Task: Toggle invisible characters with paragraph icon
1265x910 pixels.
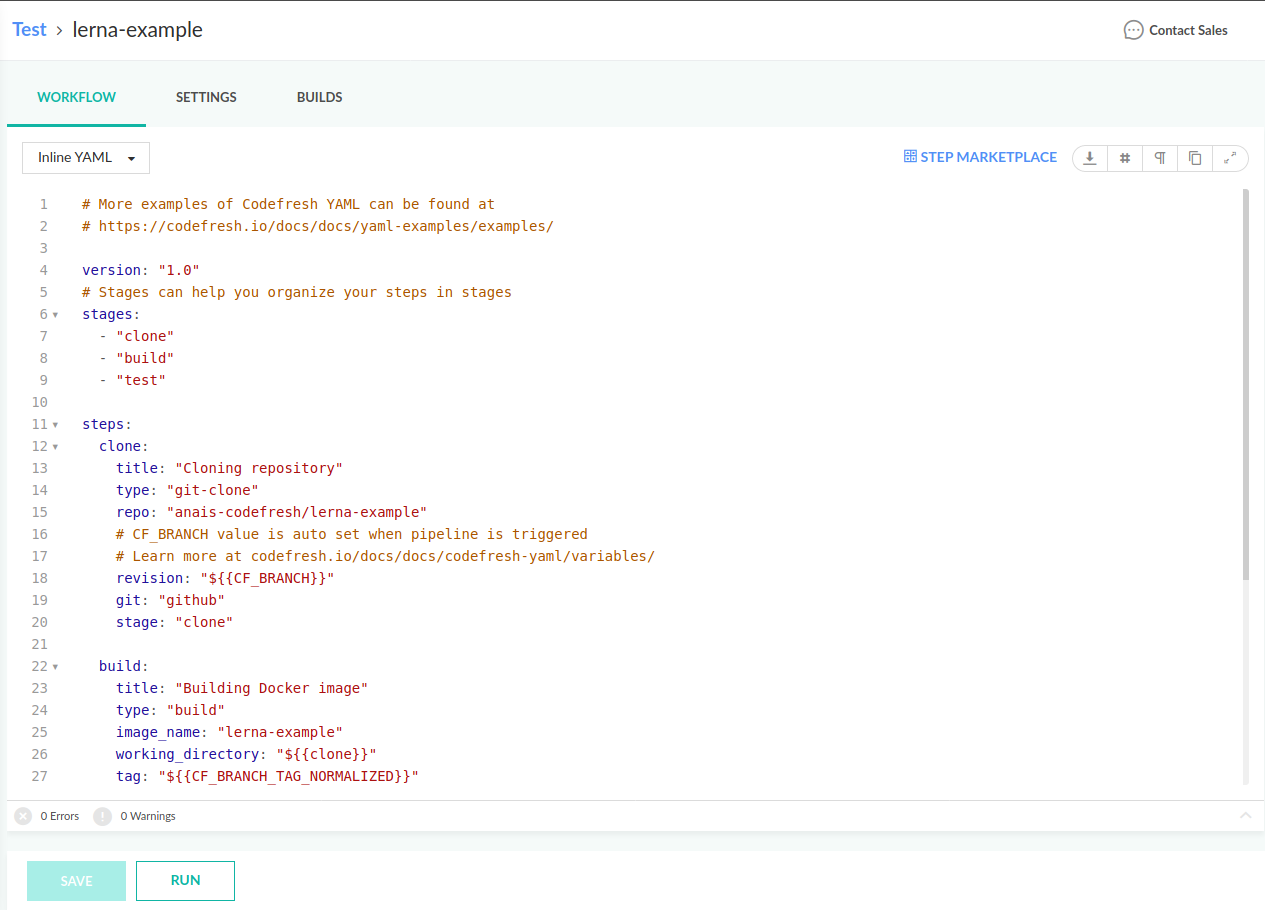Action: click(x=1160, y=158)
